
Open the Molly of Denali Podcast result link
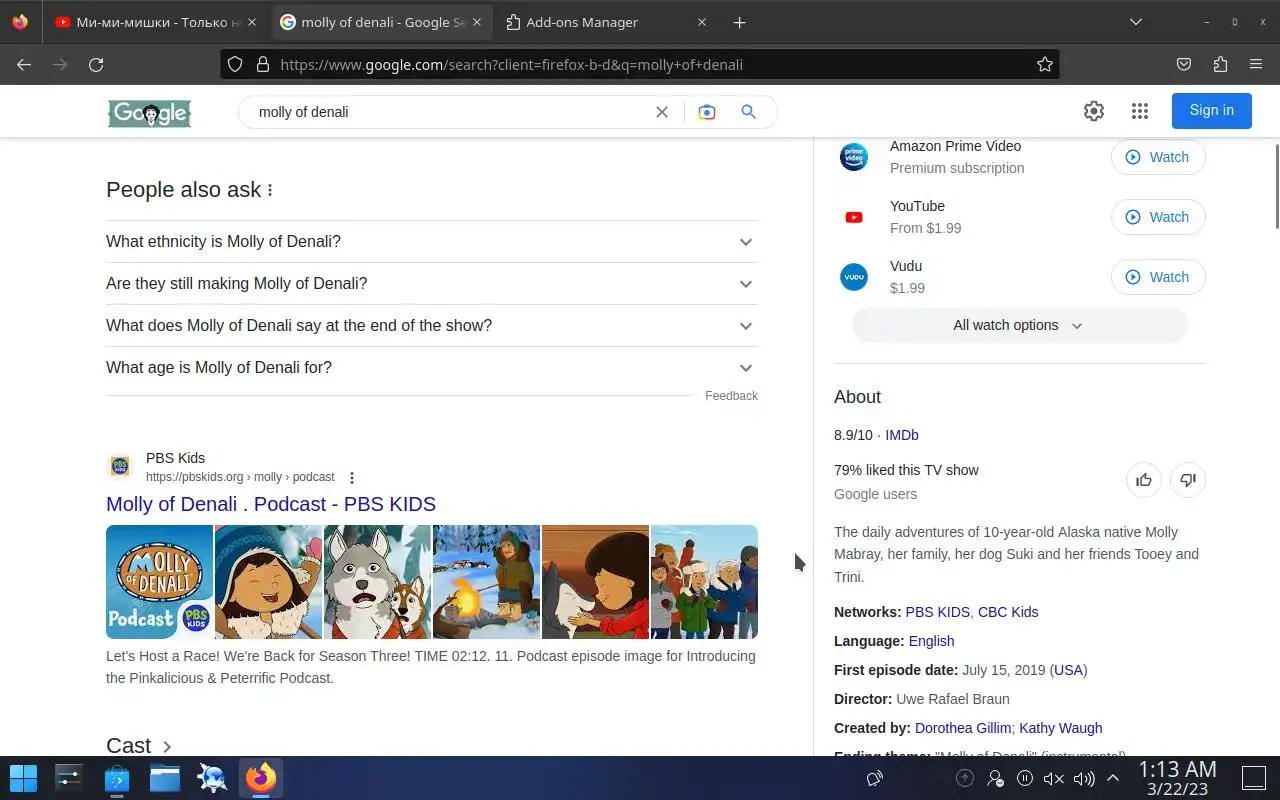271,504
